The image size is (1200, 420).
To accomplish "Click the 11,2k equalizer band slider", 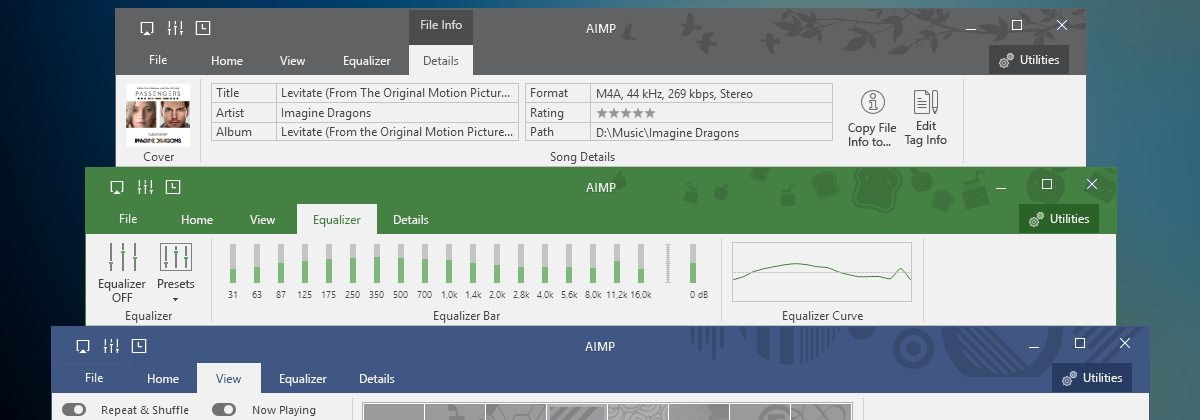I will click(x=617, y=263).
